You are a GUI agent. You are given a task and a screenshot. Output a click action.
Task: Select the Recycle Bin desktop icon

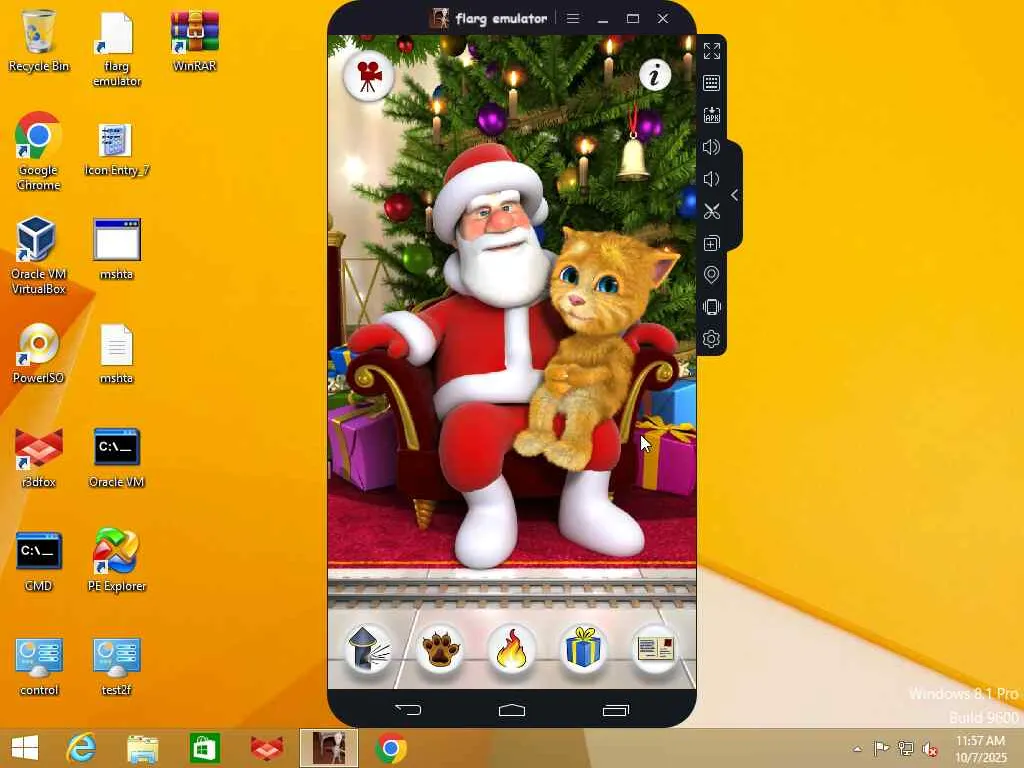pos(39,40)
